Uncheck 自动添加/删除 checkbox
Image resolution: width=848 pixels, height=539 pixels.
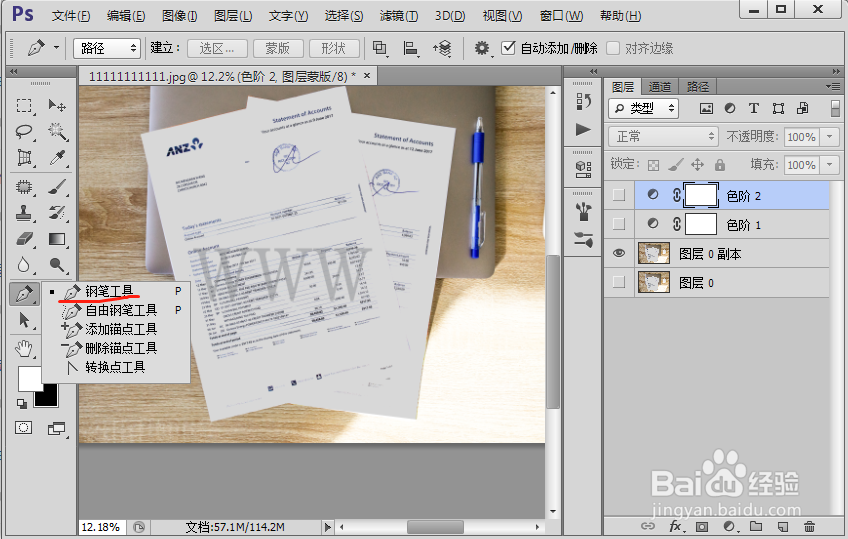508,48
